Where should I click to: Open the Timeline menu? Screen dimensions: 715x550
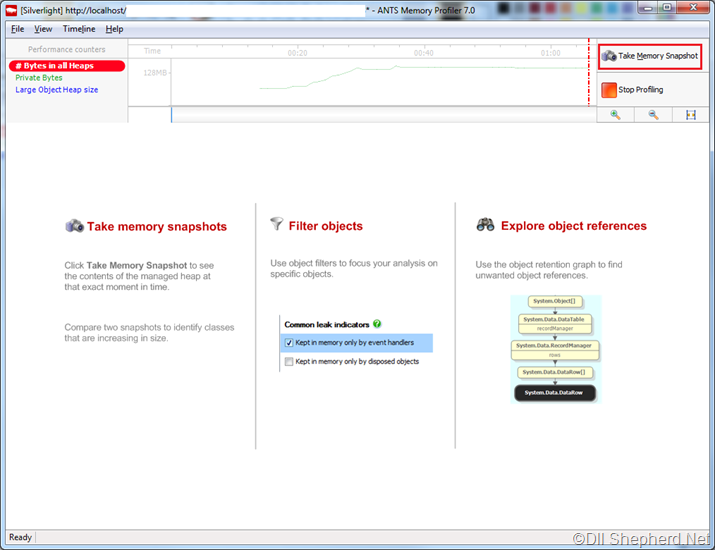click(x=79, y=29)
